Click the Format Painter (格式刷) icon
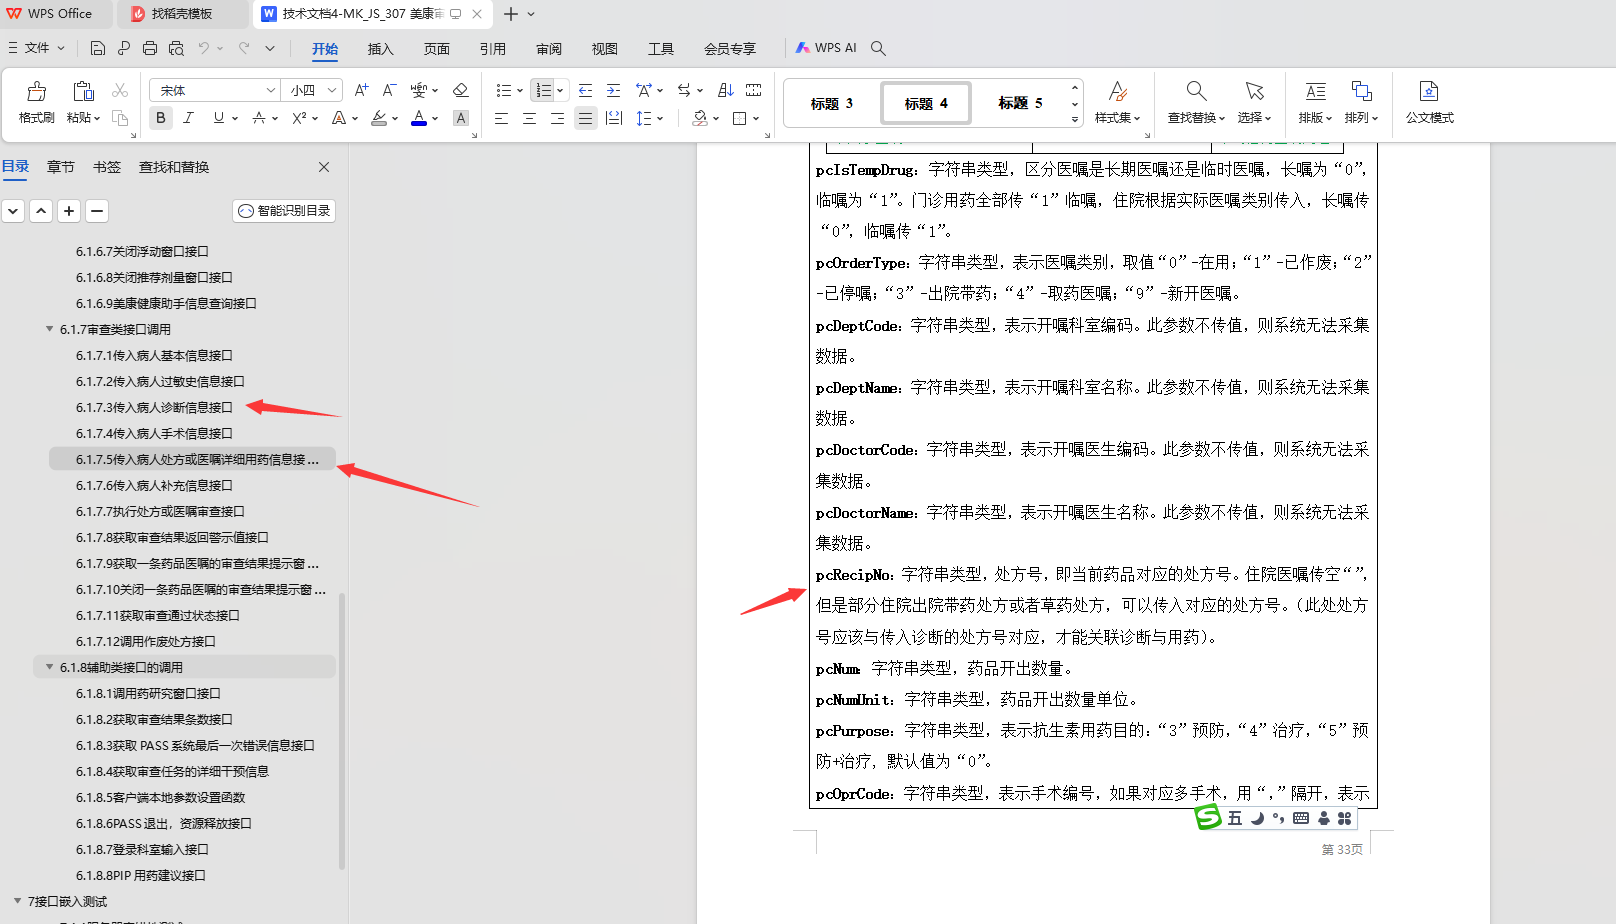Viewport: 1616px width, 924px height. pyautogui.click(x=37, y=92)
